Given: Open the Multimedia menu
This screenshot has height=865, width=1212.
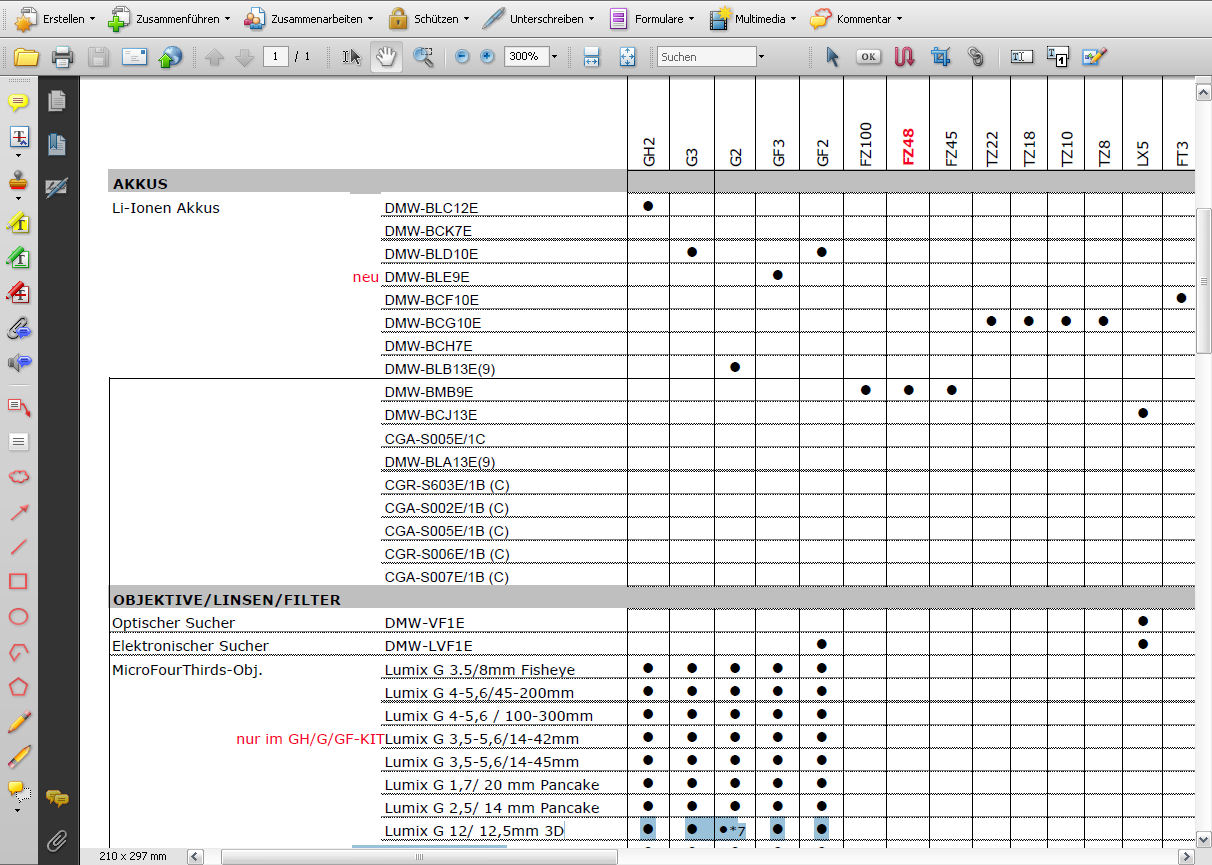Looking at the screenshot, I should click(x=755, y=18).
